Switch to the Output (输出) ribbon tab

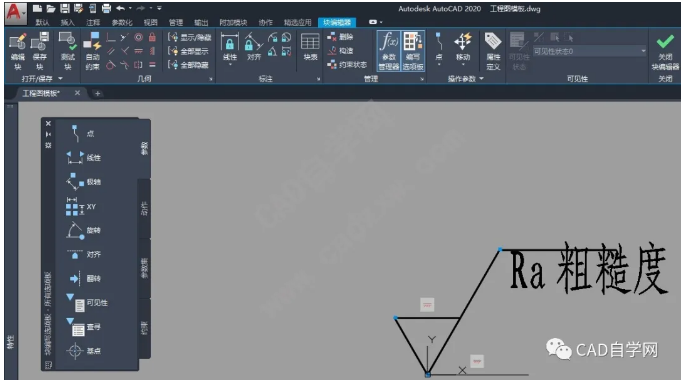(x=201, y=22)
